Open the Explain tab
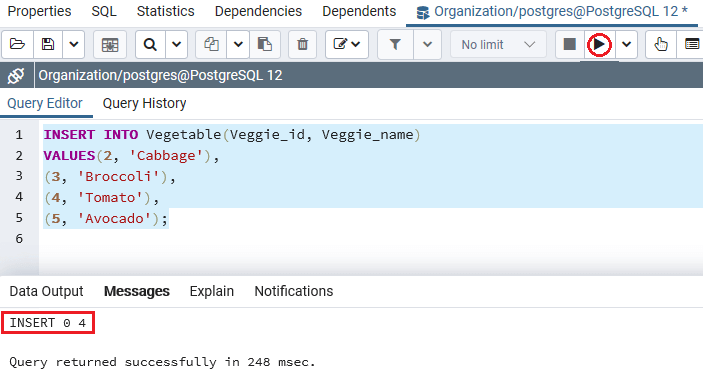Screen dimensions: 703x387 tap(212, 291)
